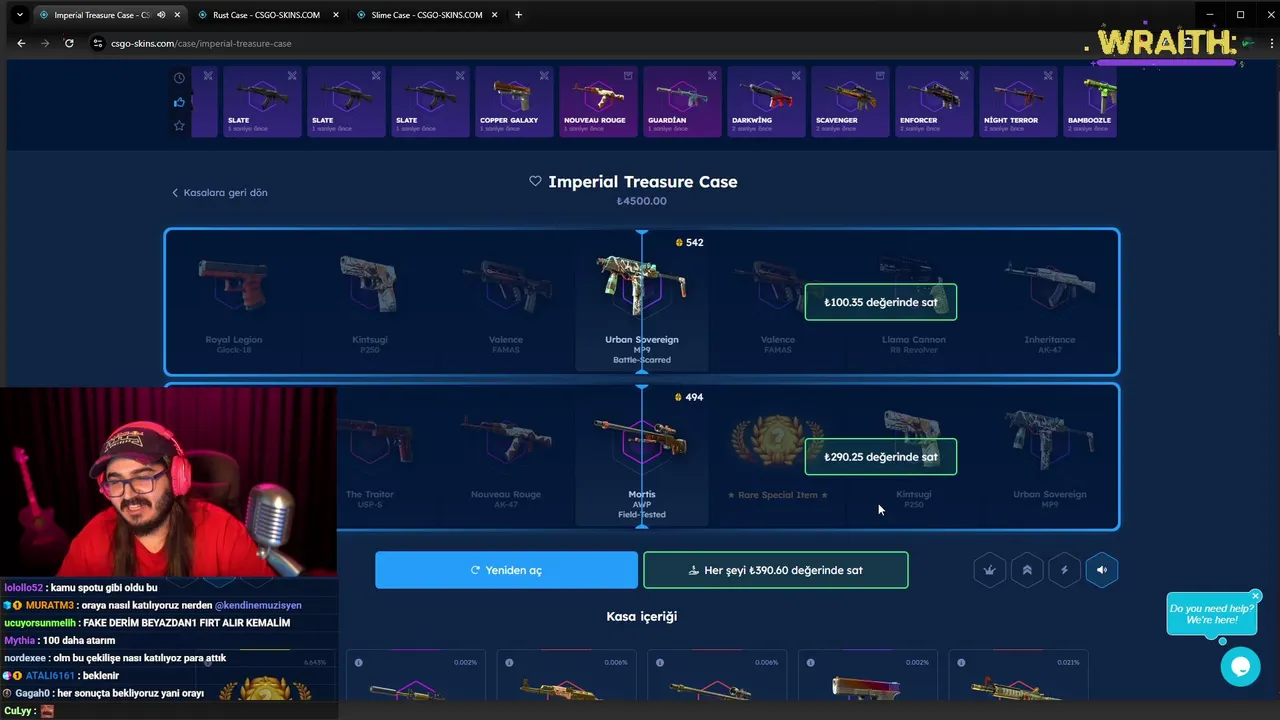Open the Scavenger drop card
This screenshot has height=720, width=1280.
850,102
